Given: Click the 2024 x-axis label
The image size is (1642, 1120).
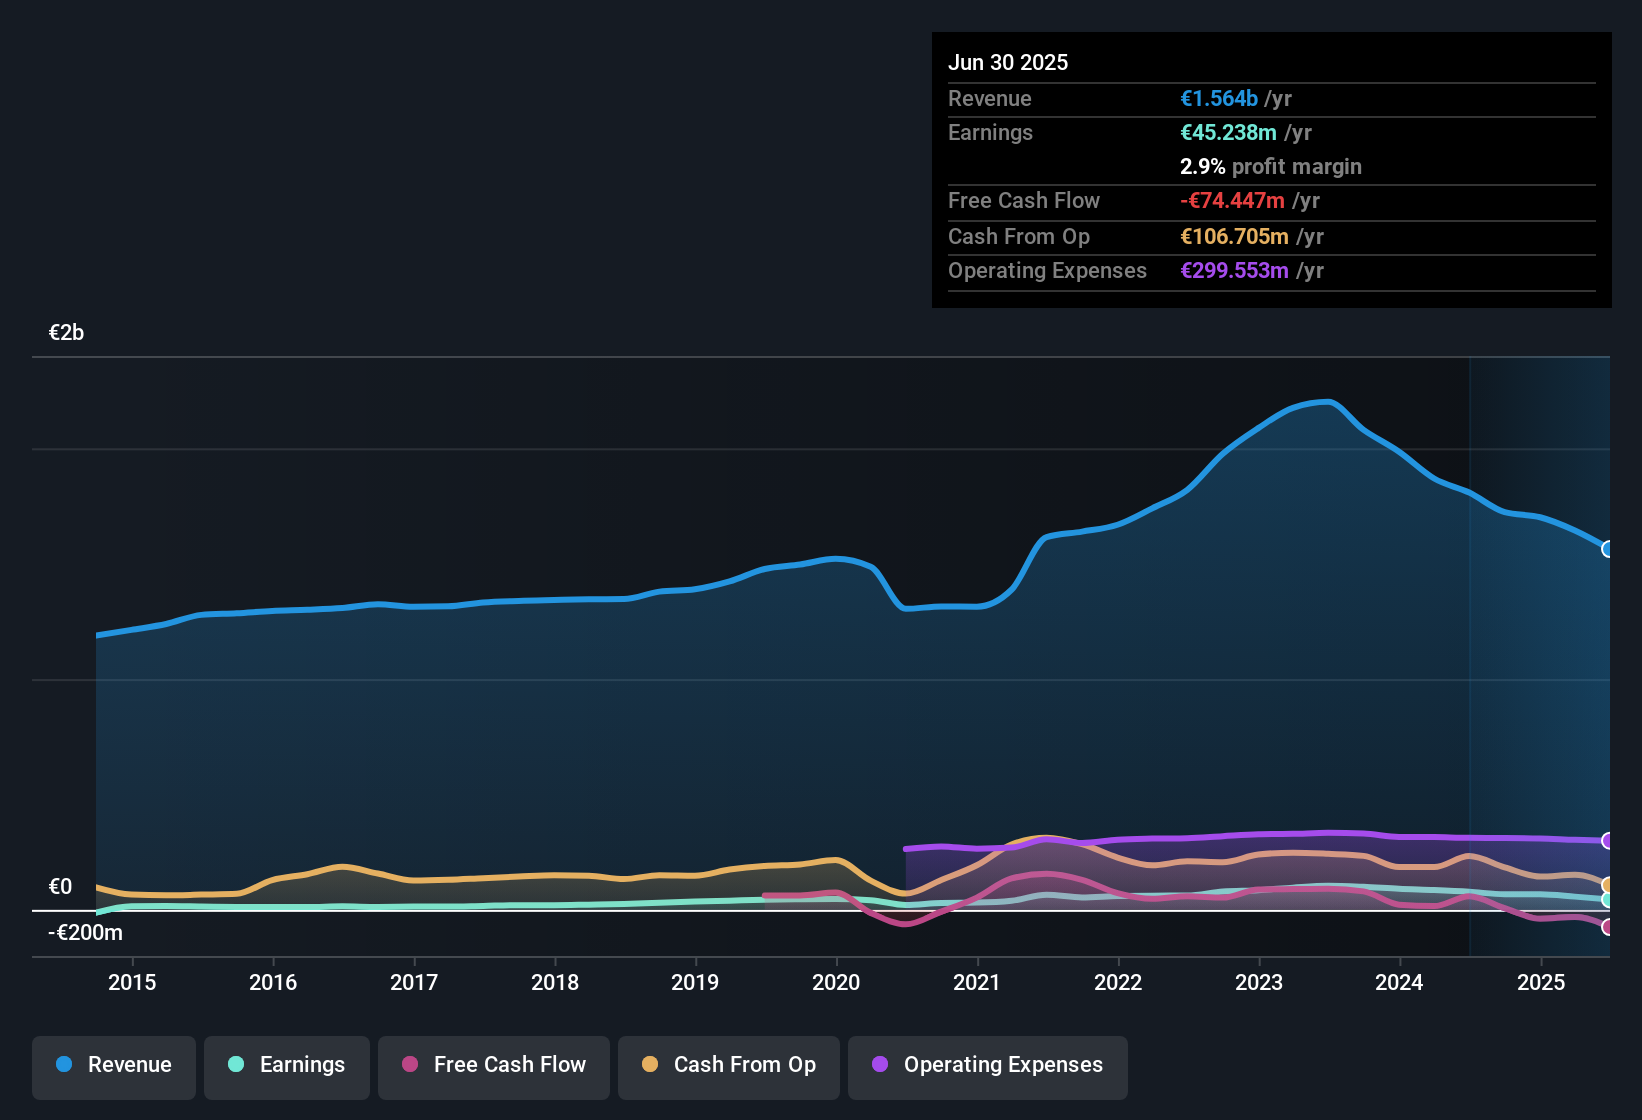Looking at the screenshot, I should click(1399, 982).
